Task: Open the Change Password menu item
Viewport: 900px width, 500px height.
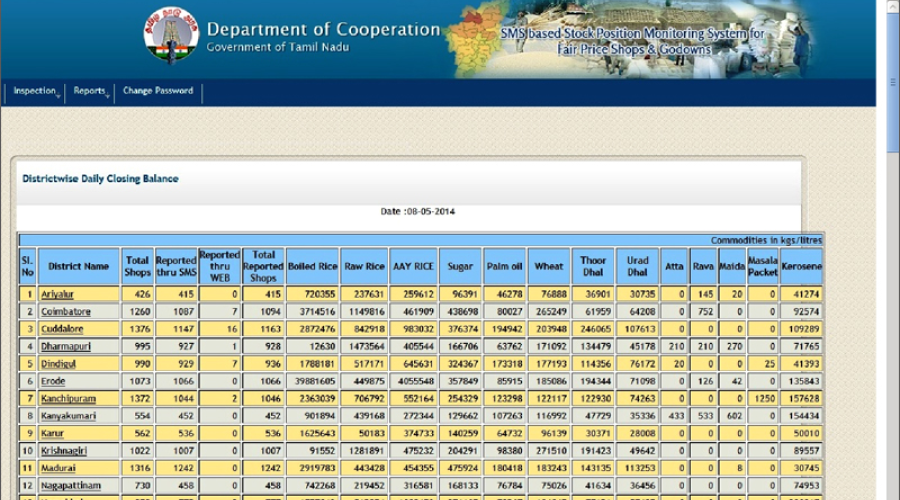Action: coord(158,91)
